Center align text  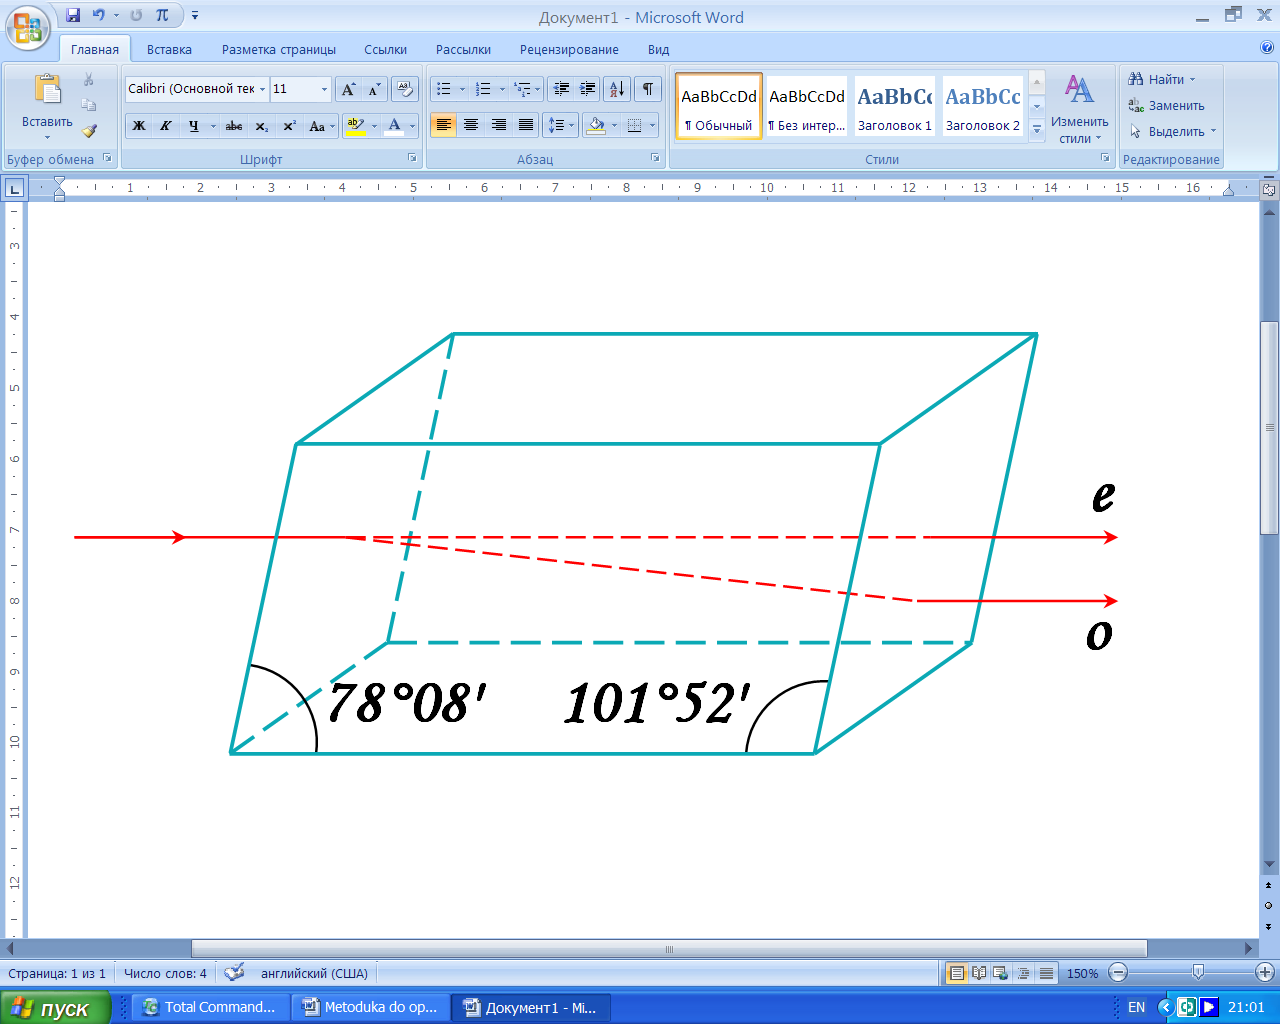(x=471, y=125)
